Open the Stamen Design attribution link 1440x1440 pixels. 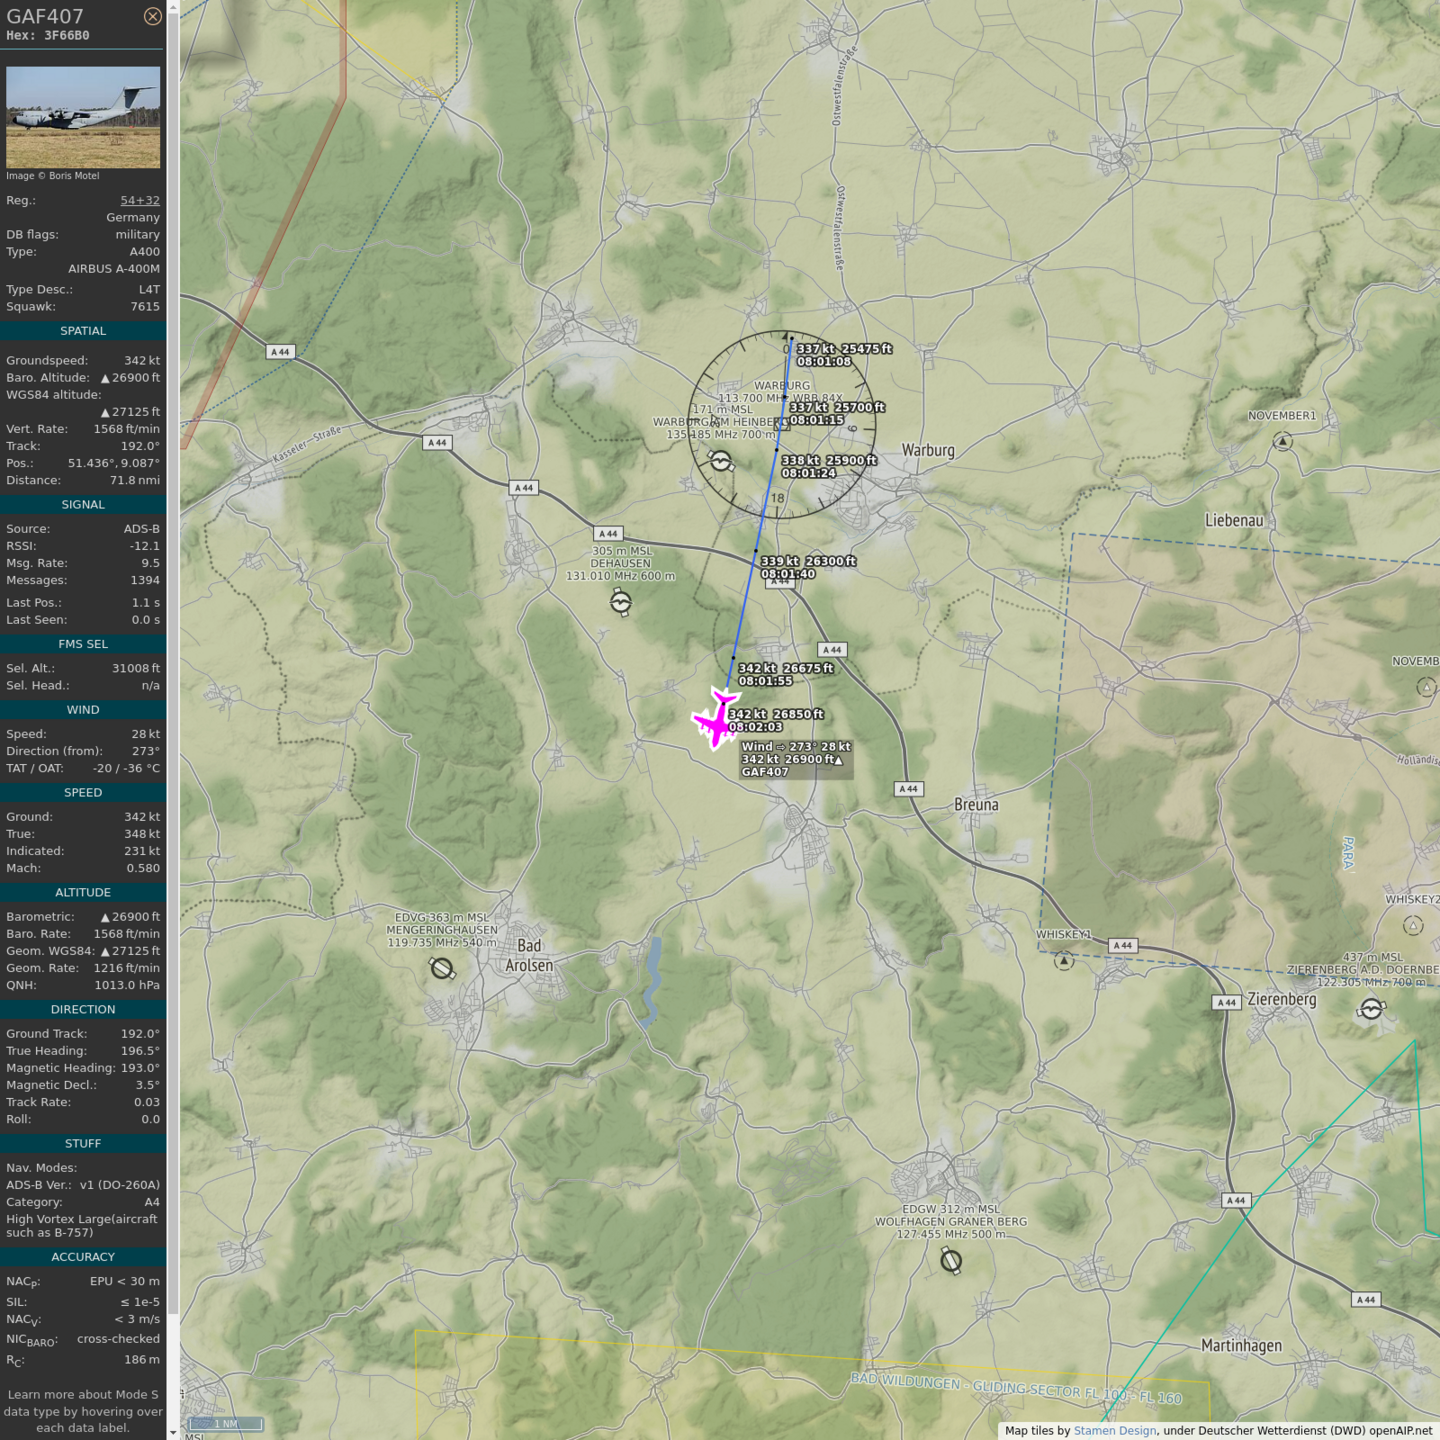point(1114,1430)
